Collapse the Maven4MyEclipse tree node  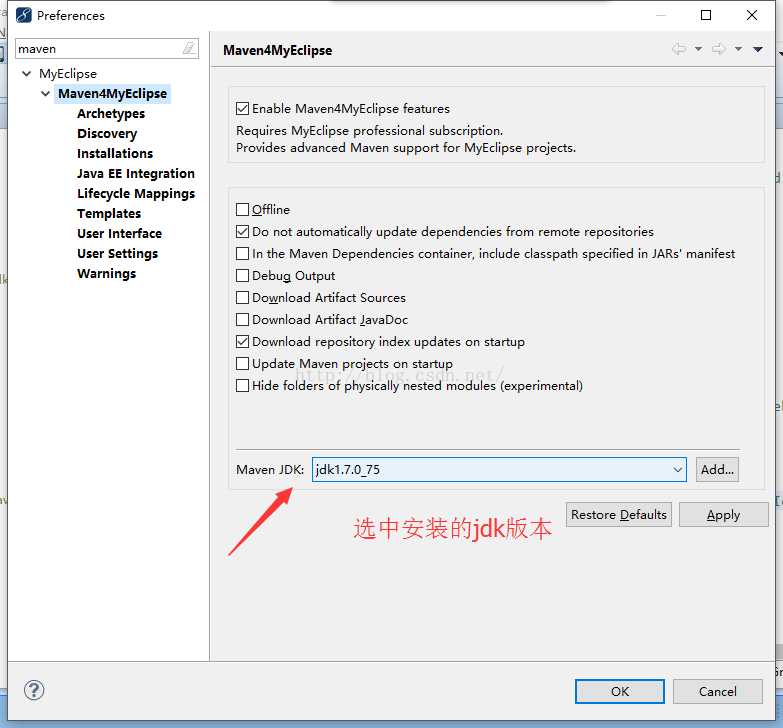[x=45, y=94]
